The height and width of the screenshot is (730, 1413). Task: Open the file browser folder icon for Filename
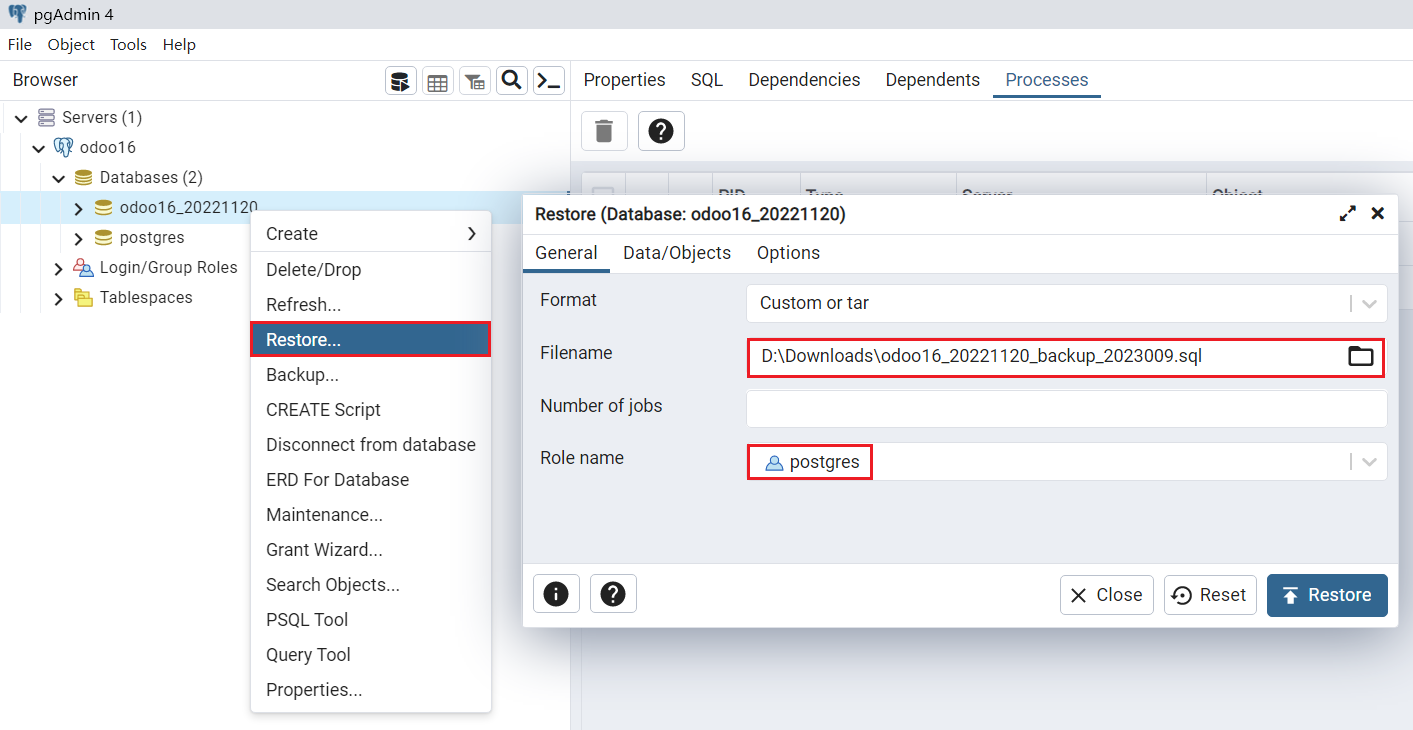click(x=1361, y=356)
